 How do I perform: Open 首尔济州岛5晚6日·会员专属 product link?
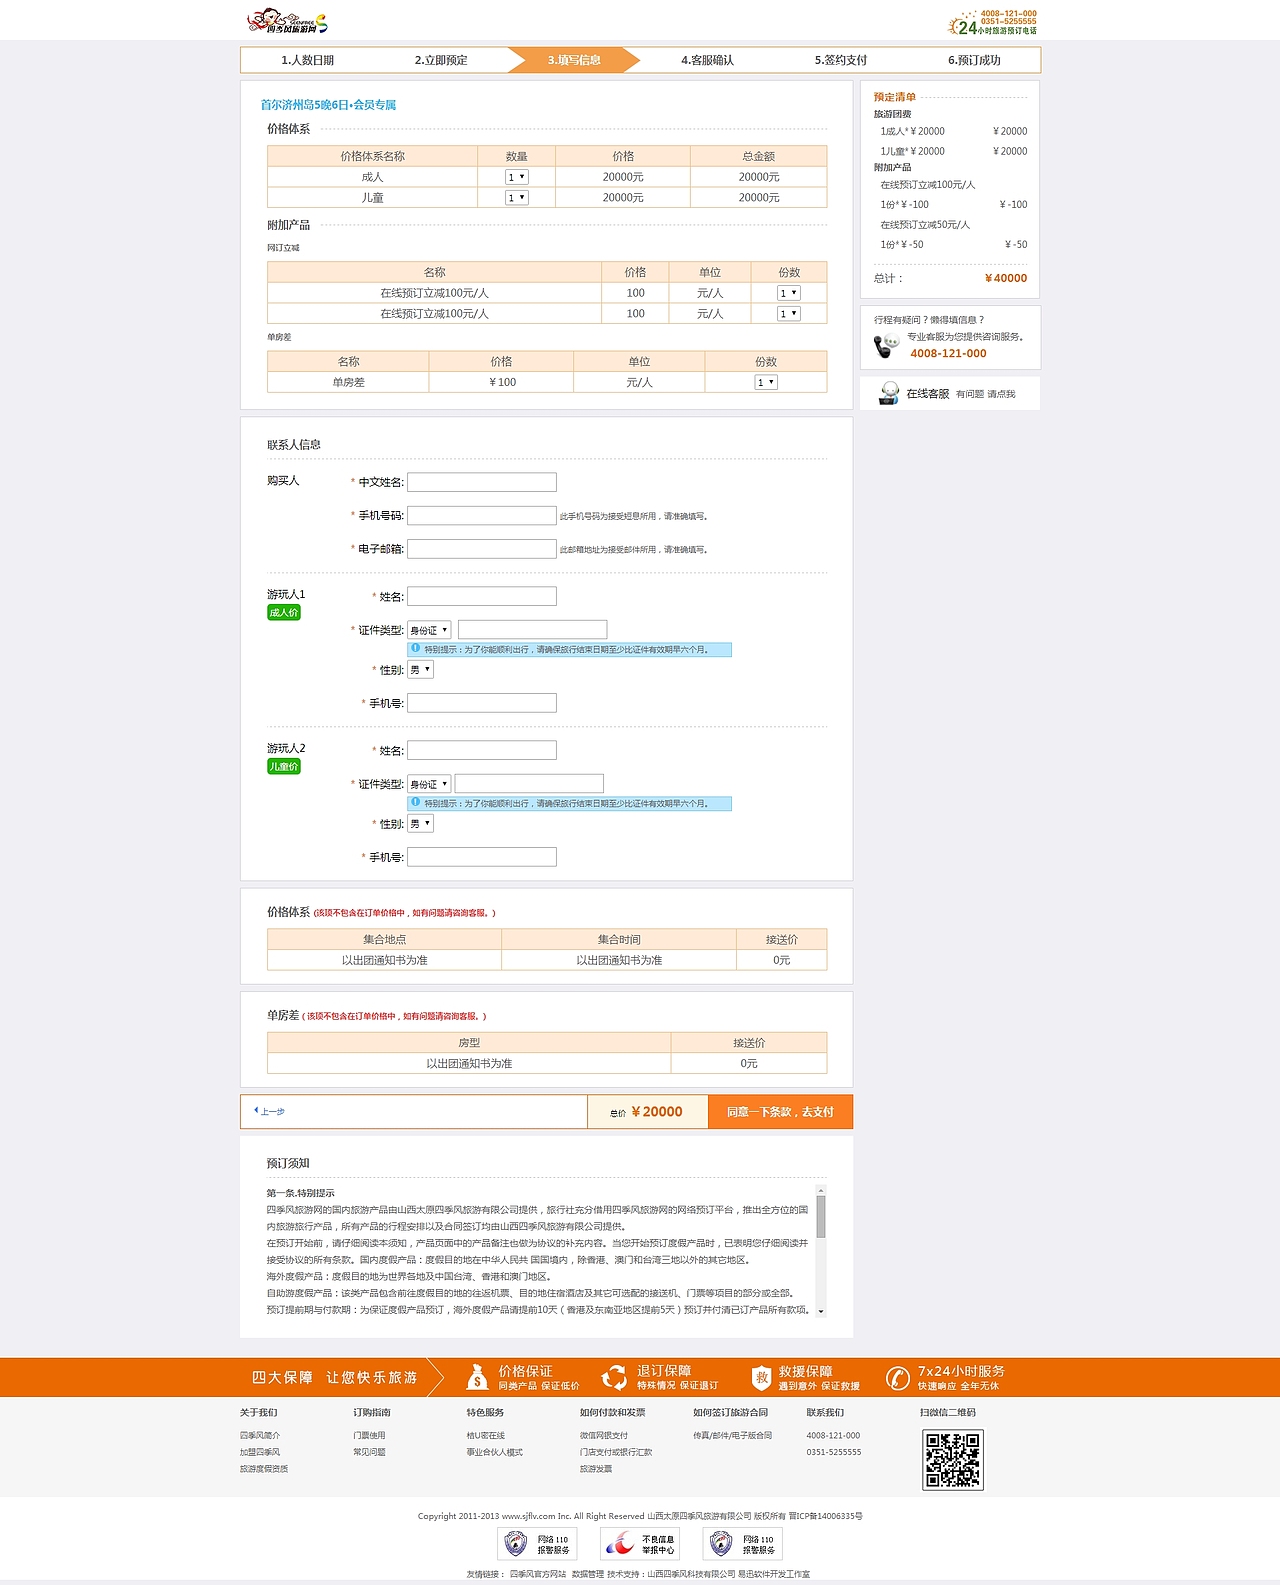328,105
